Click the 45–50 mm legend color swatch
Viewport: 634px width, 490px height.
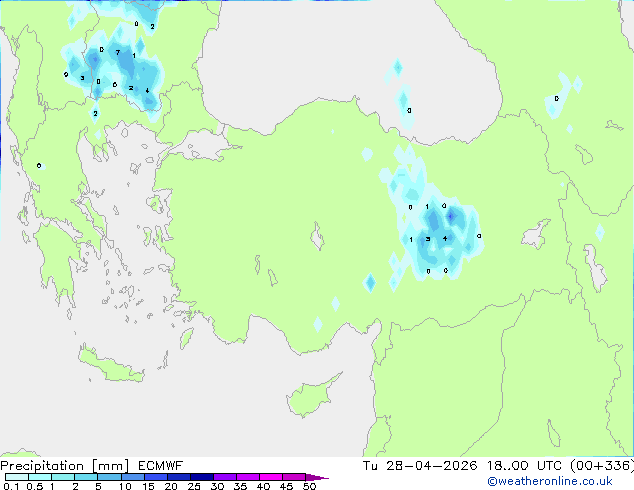294,477
